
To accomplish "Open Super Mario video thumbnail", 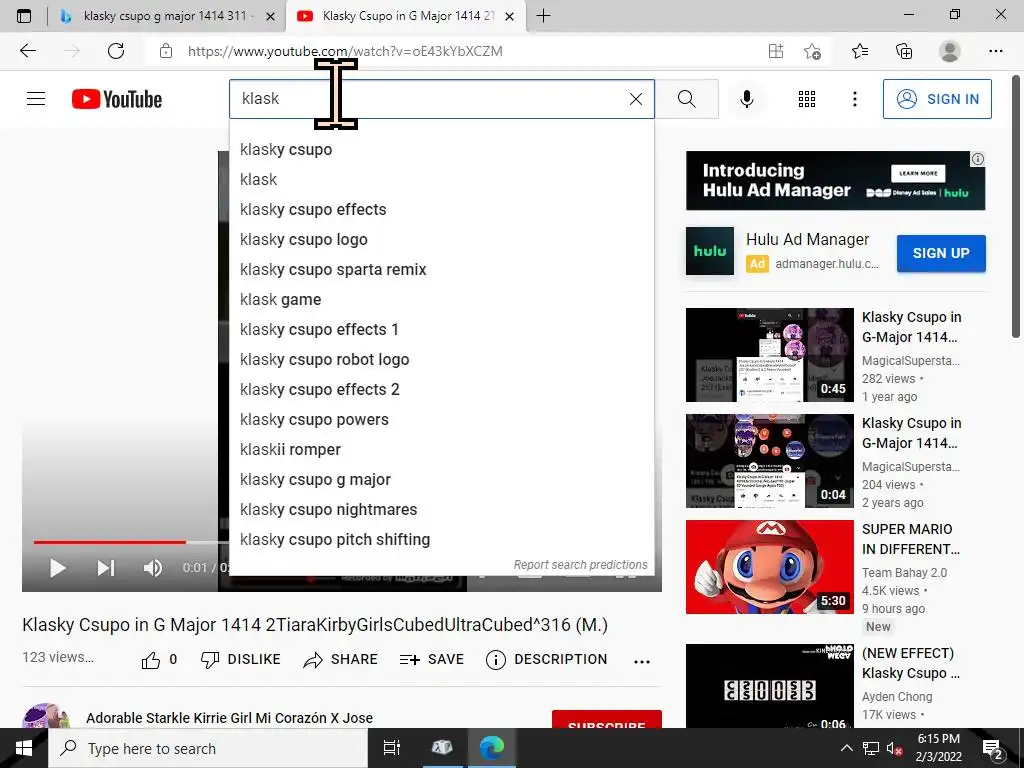I will click(x=770, y=567).
